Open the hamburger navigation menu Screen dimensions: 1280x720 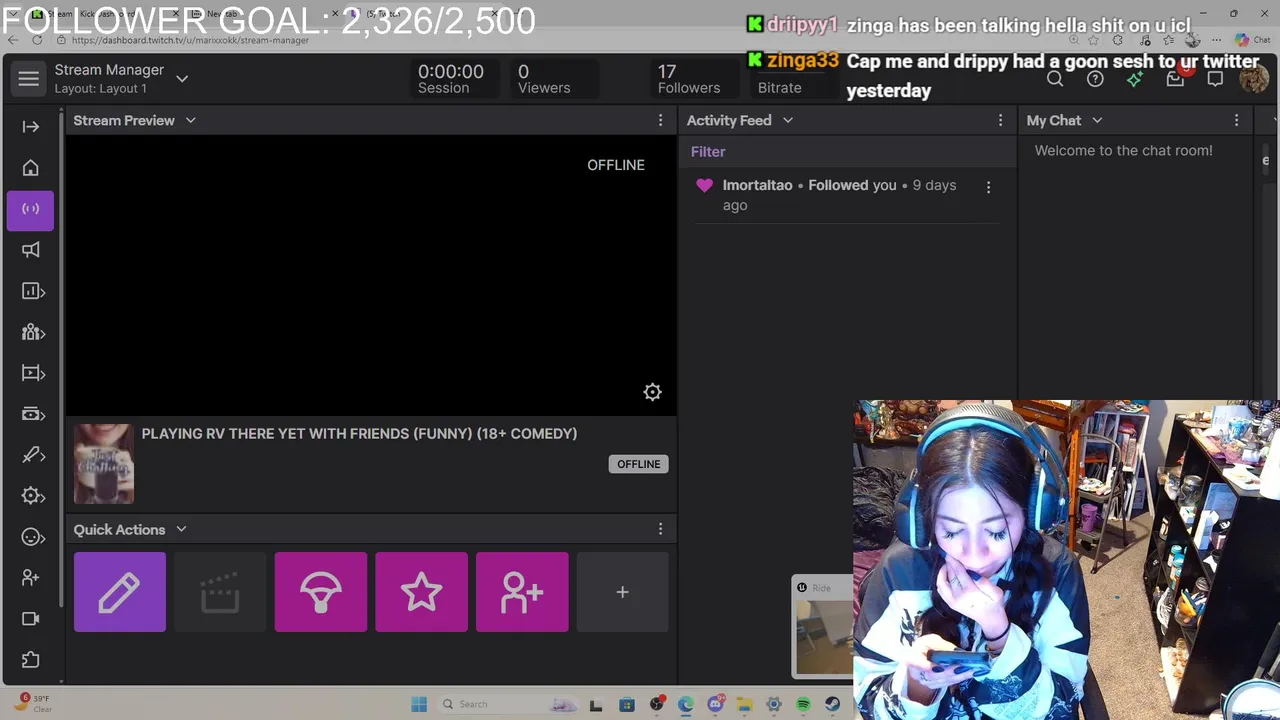29,79
